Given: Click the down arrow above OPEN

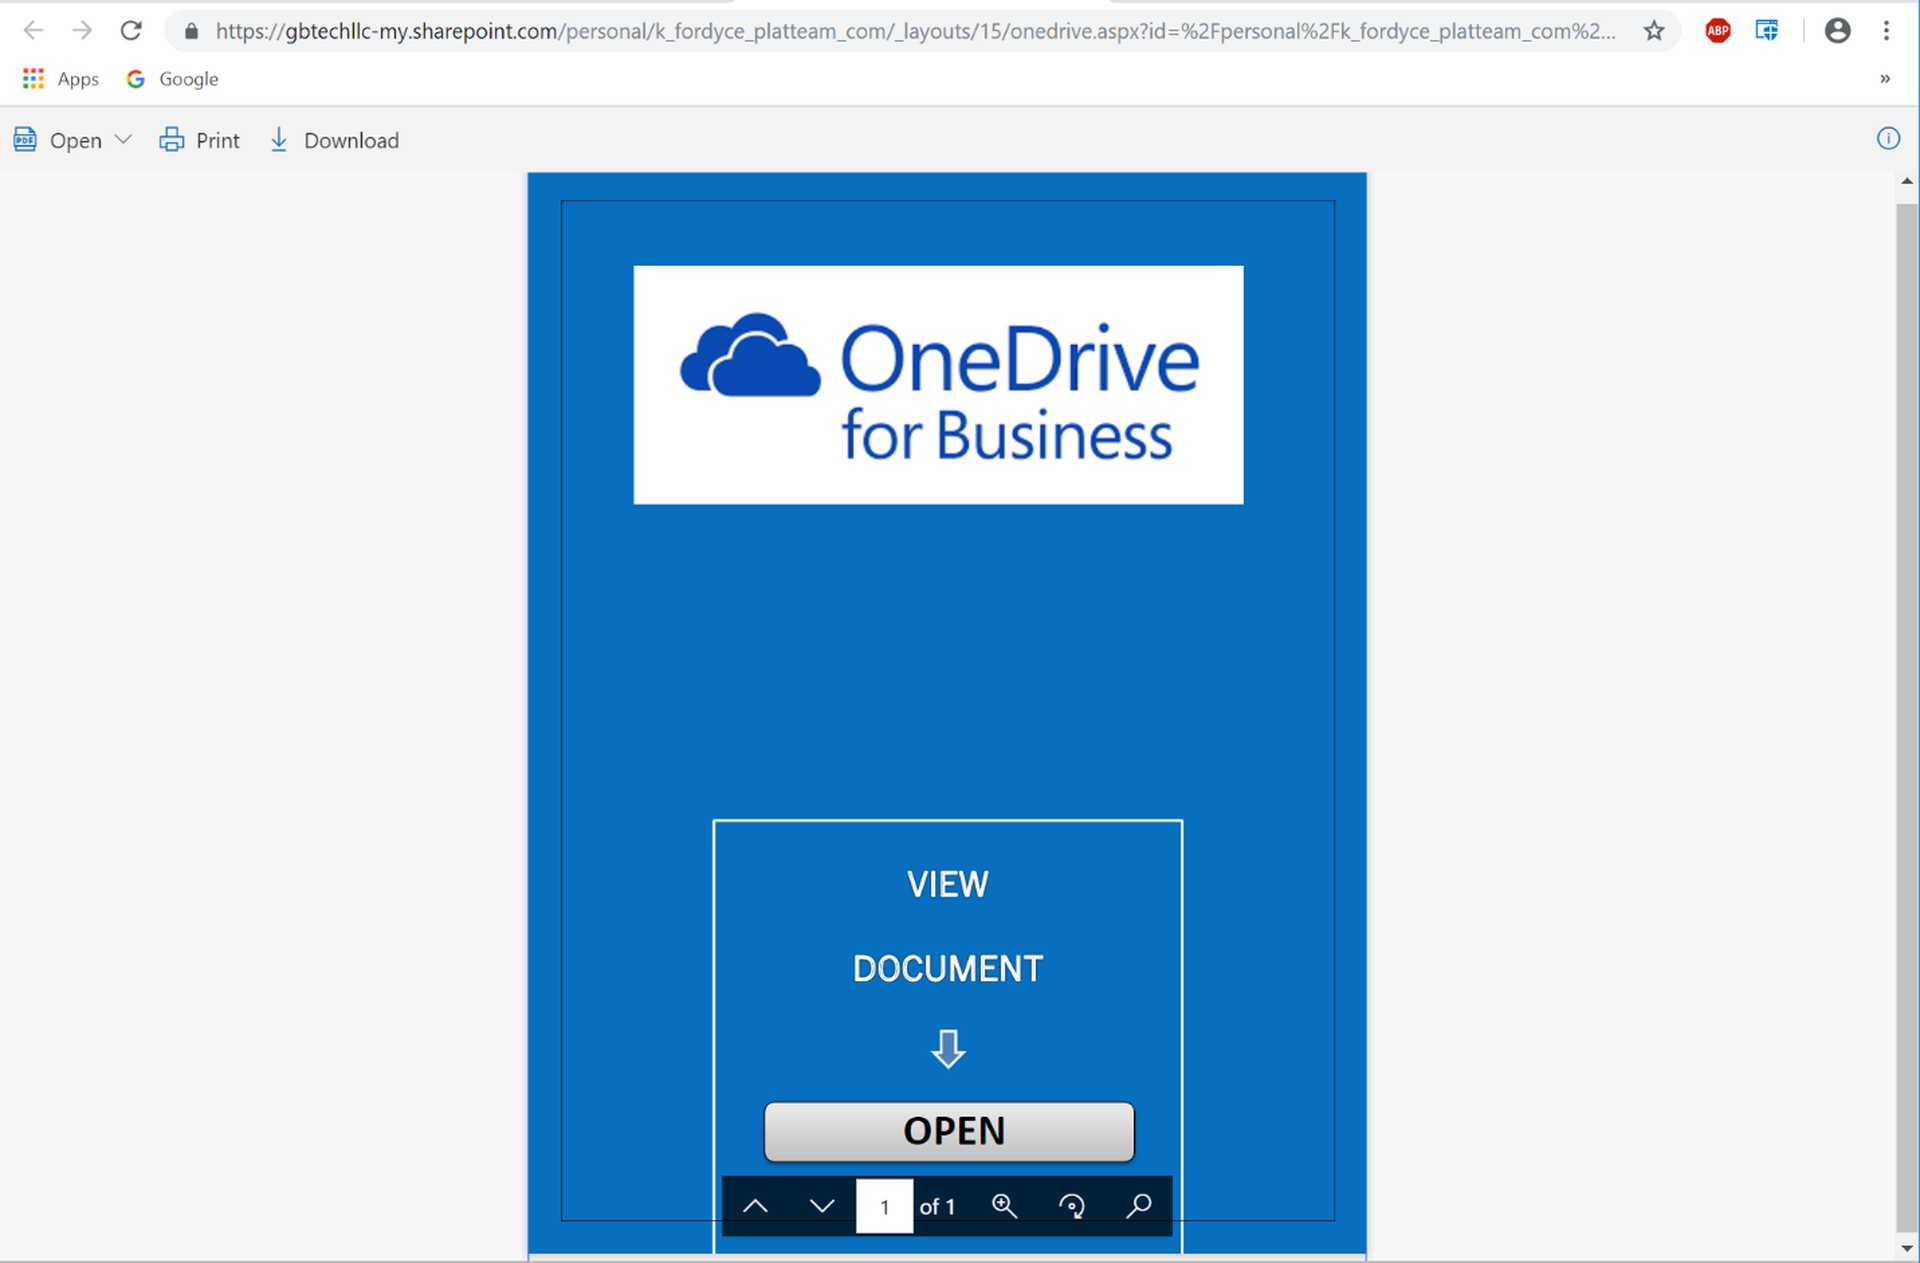Looking at the screenshot, I should pos(948,1049).
